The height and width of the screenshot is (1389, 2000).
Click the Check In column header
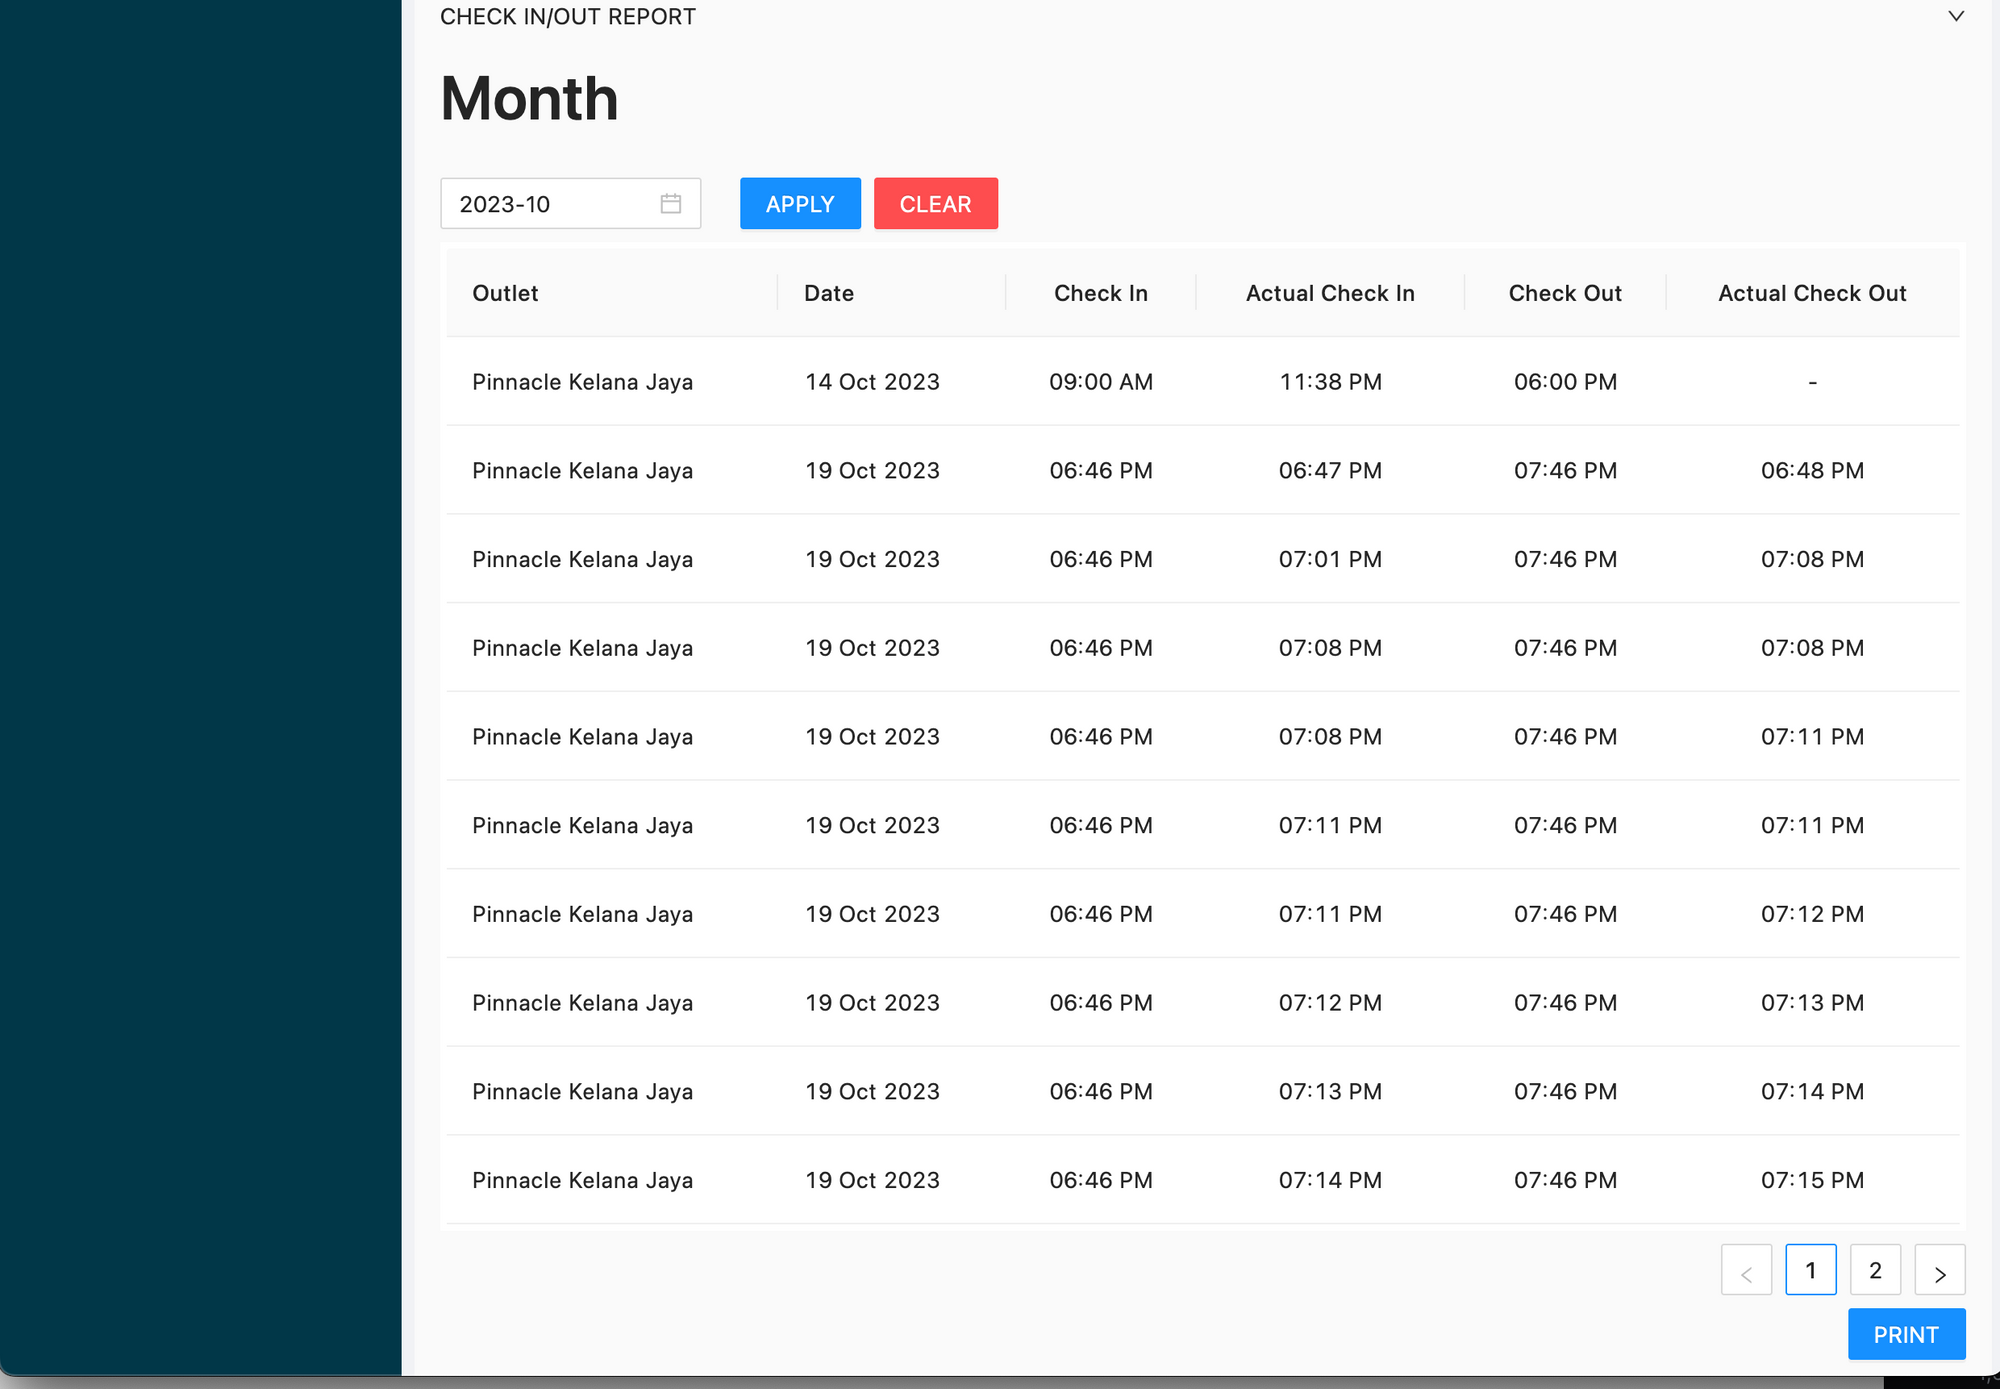pos(1100,293)
